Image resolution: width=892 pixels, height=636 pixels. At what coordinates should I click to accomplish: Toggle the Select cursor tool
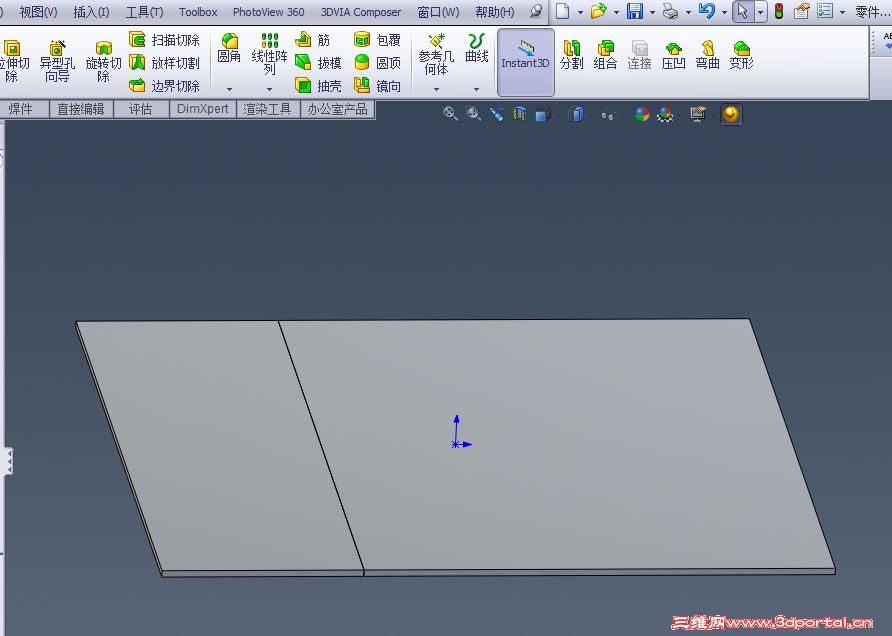(x=742, y=11)
